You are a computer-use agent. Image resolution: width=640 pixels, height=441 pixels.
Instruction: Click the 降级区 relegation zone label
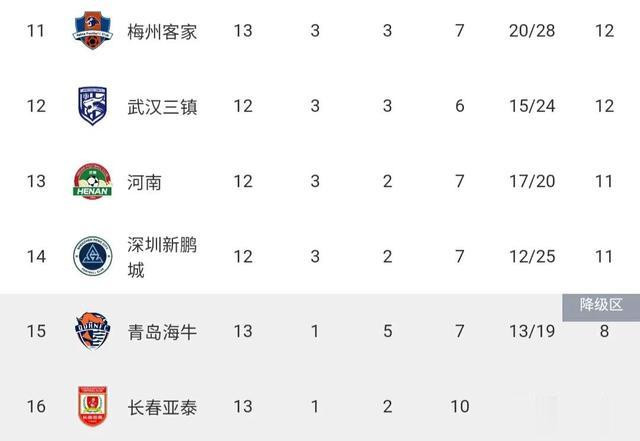601,305
